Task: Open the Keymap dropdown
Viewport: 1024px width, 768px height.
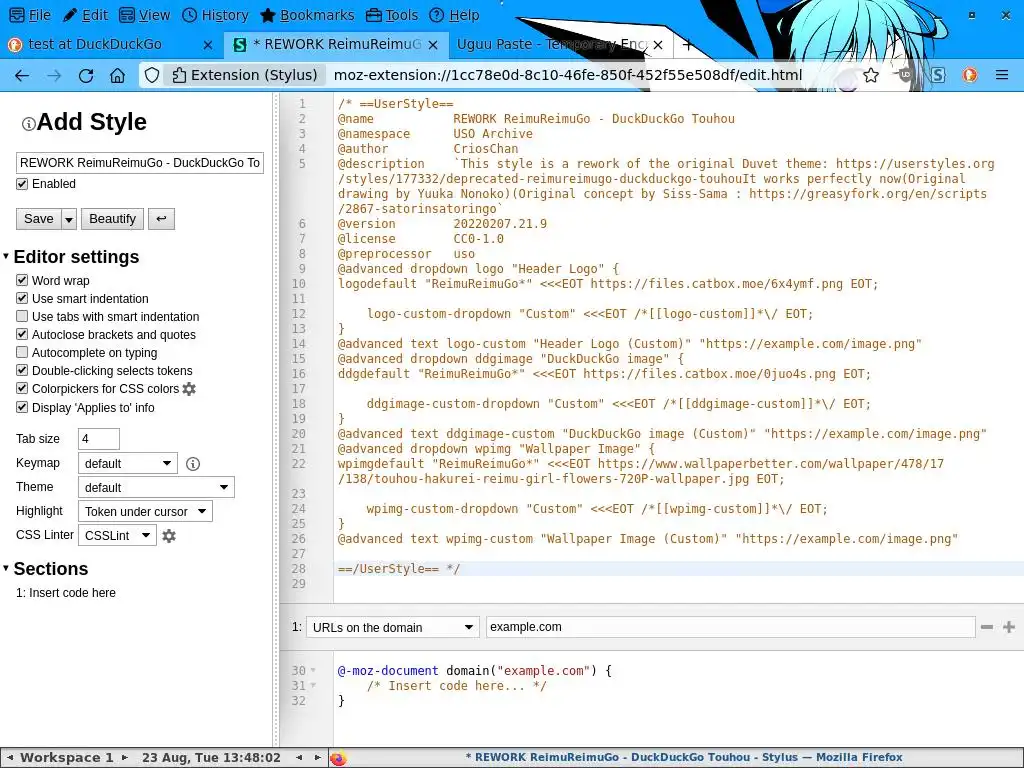Action: [127, 464]
